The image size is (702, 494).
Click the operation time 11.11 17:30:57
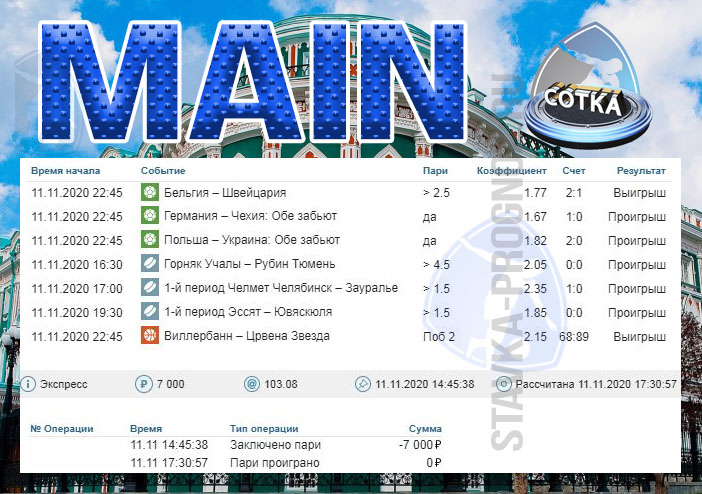pos(169,463)
